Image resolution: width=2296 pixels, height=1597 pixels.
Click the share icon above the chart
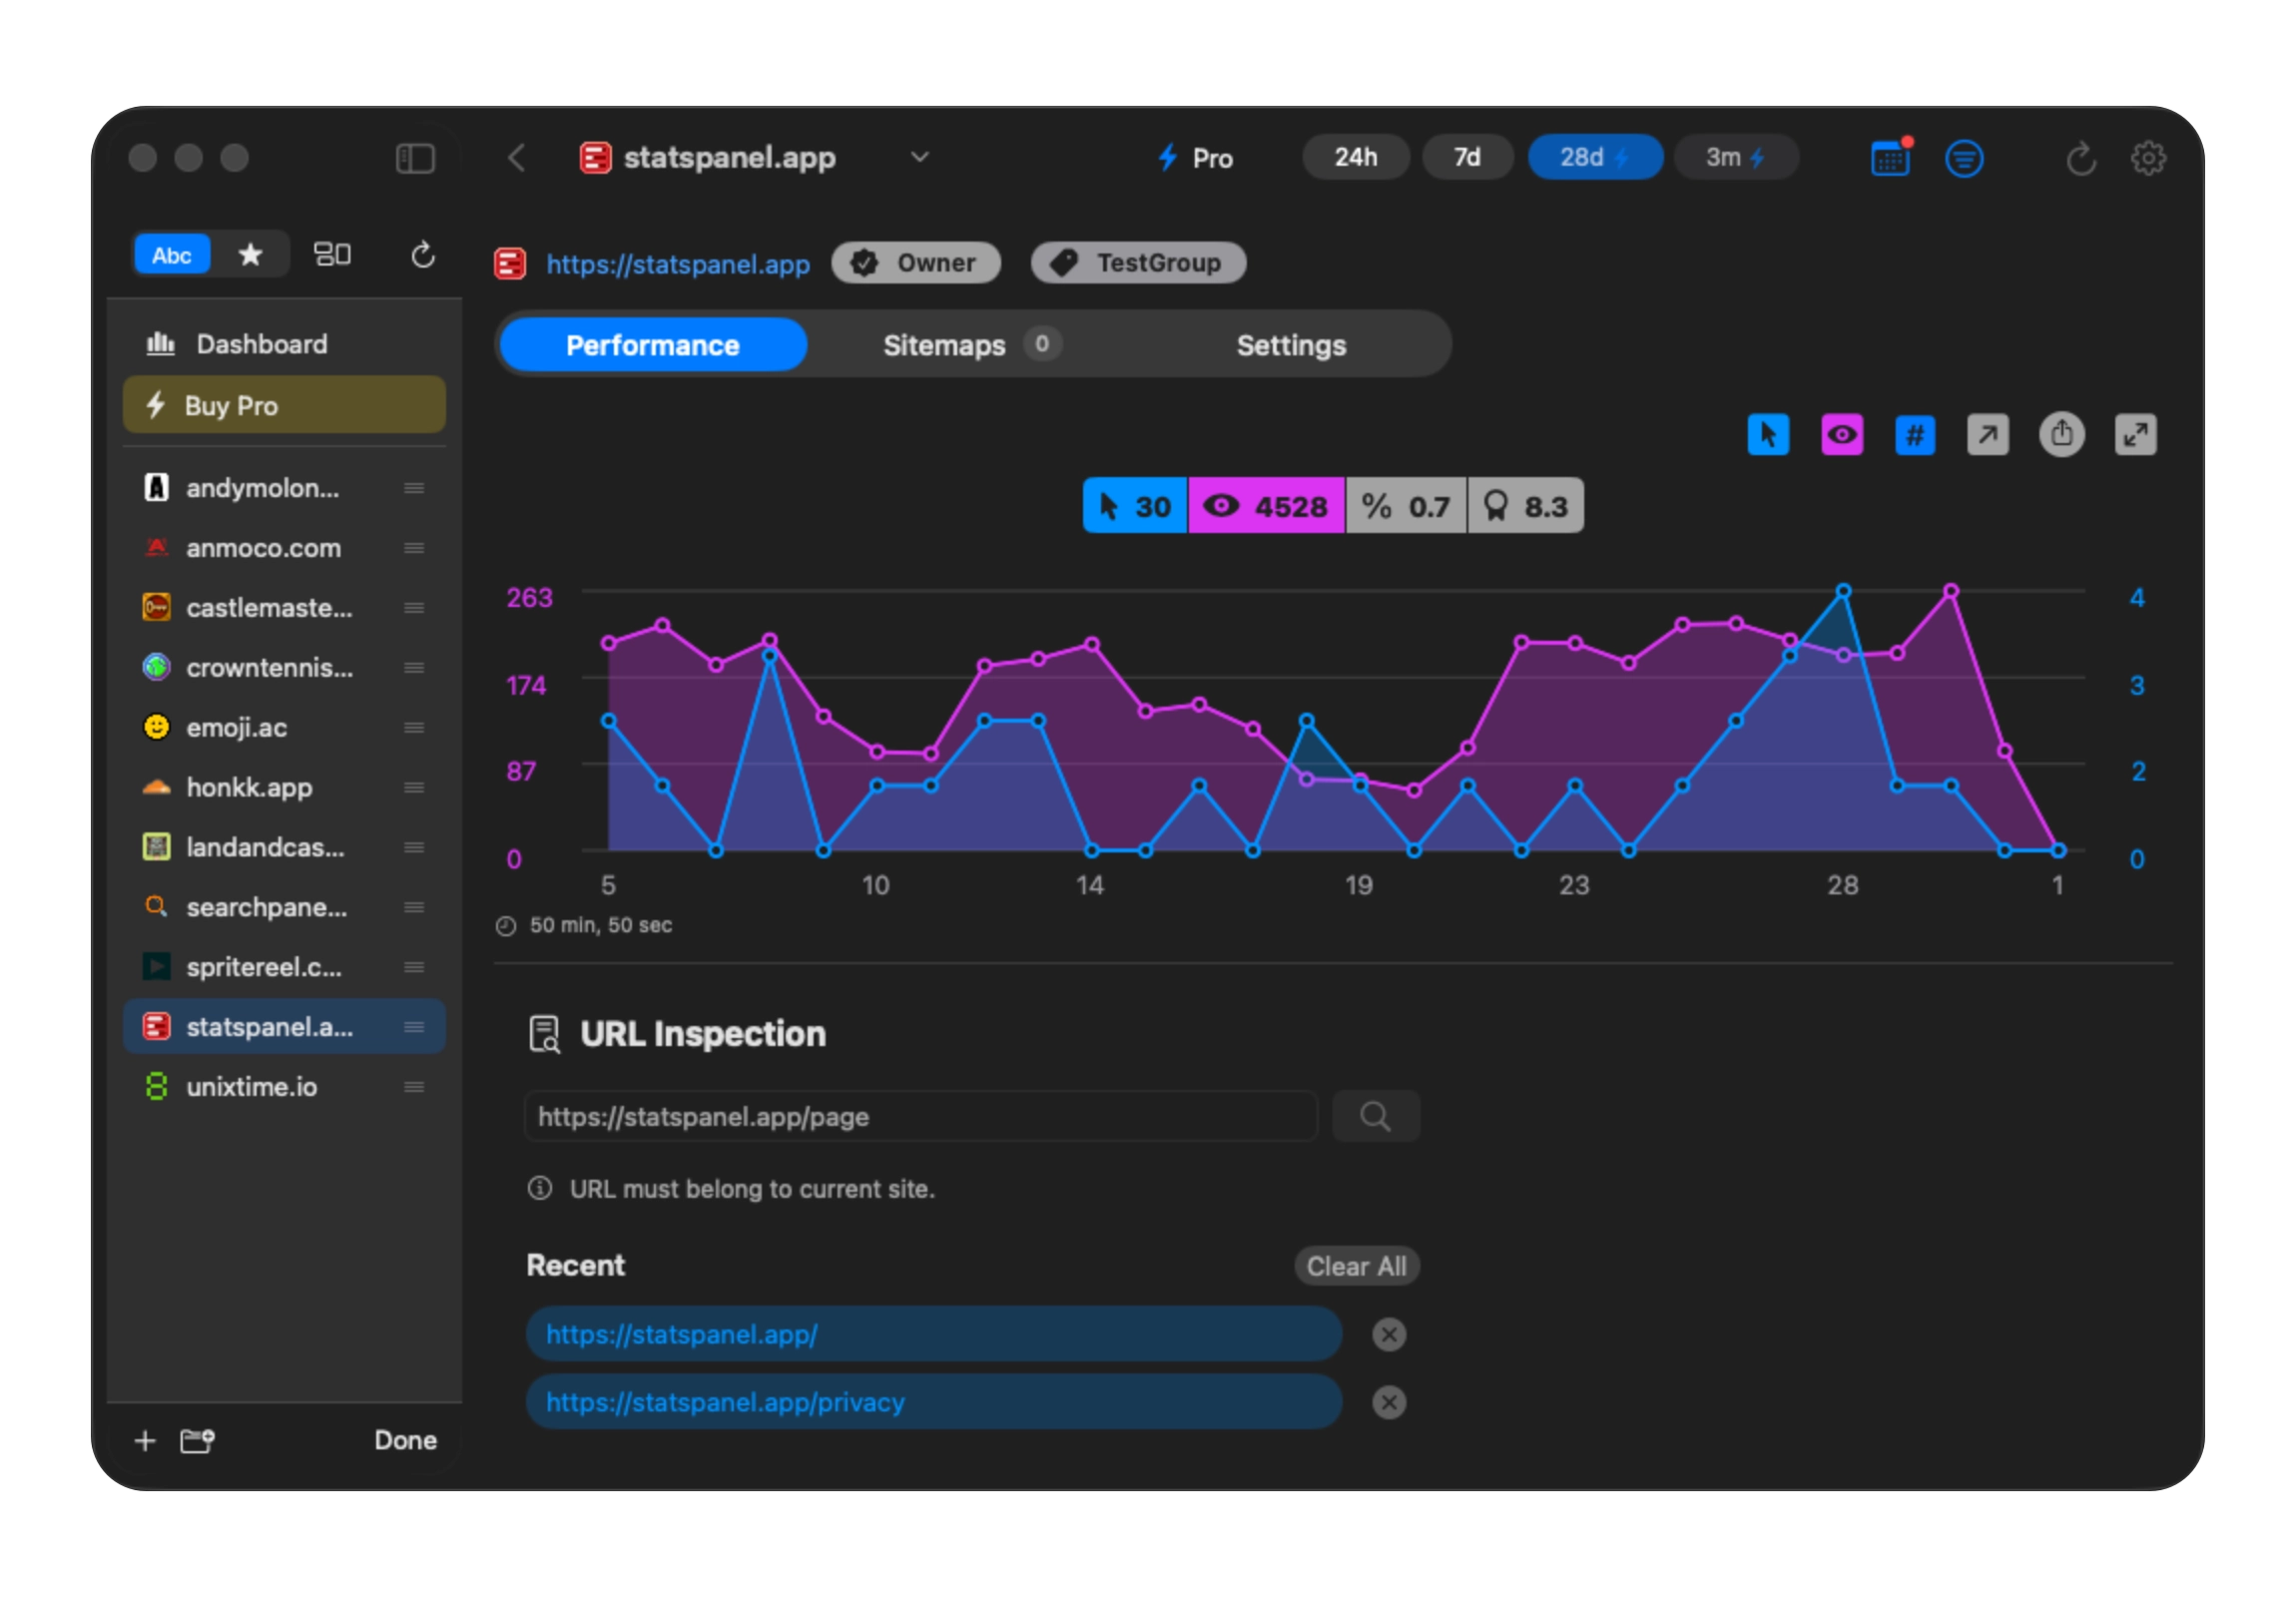pyautogui.click(x=2062, y=433)
